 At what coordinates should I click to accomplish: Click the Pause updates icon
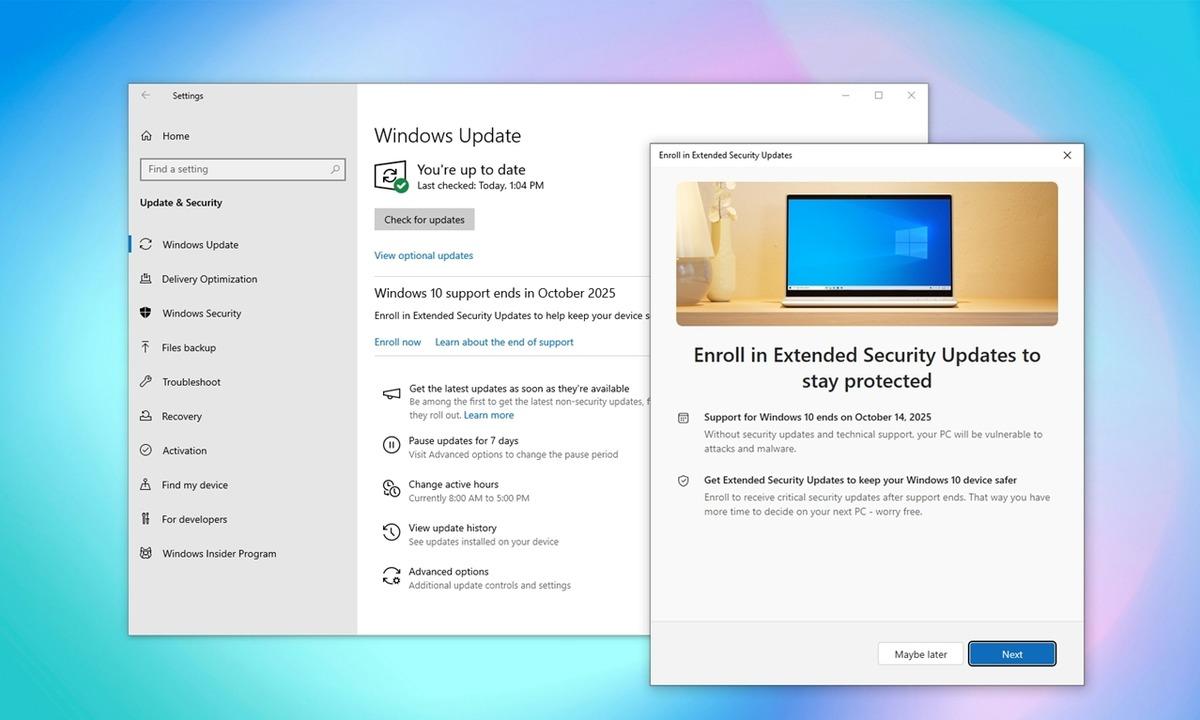point(391,446)
